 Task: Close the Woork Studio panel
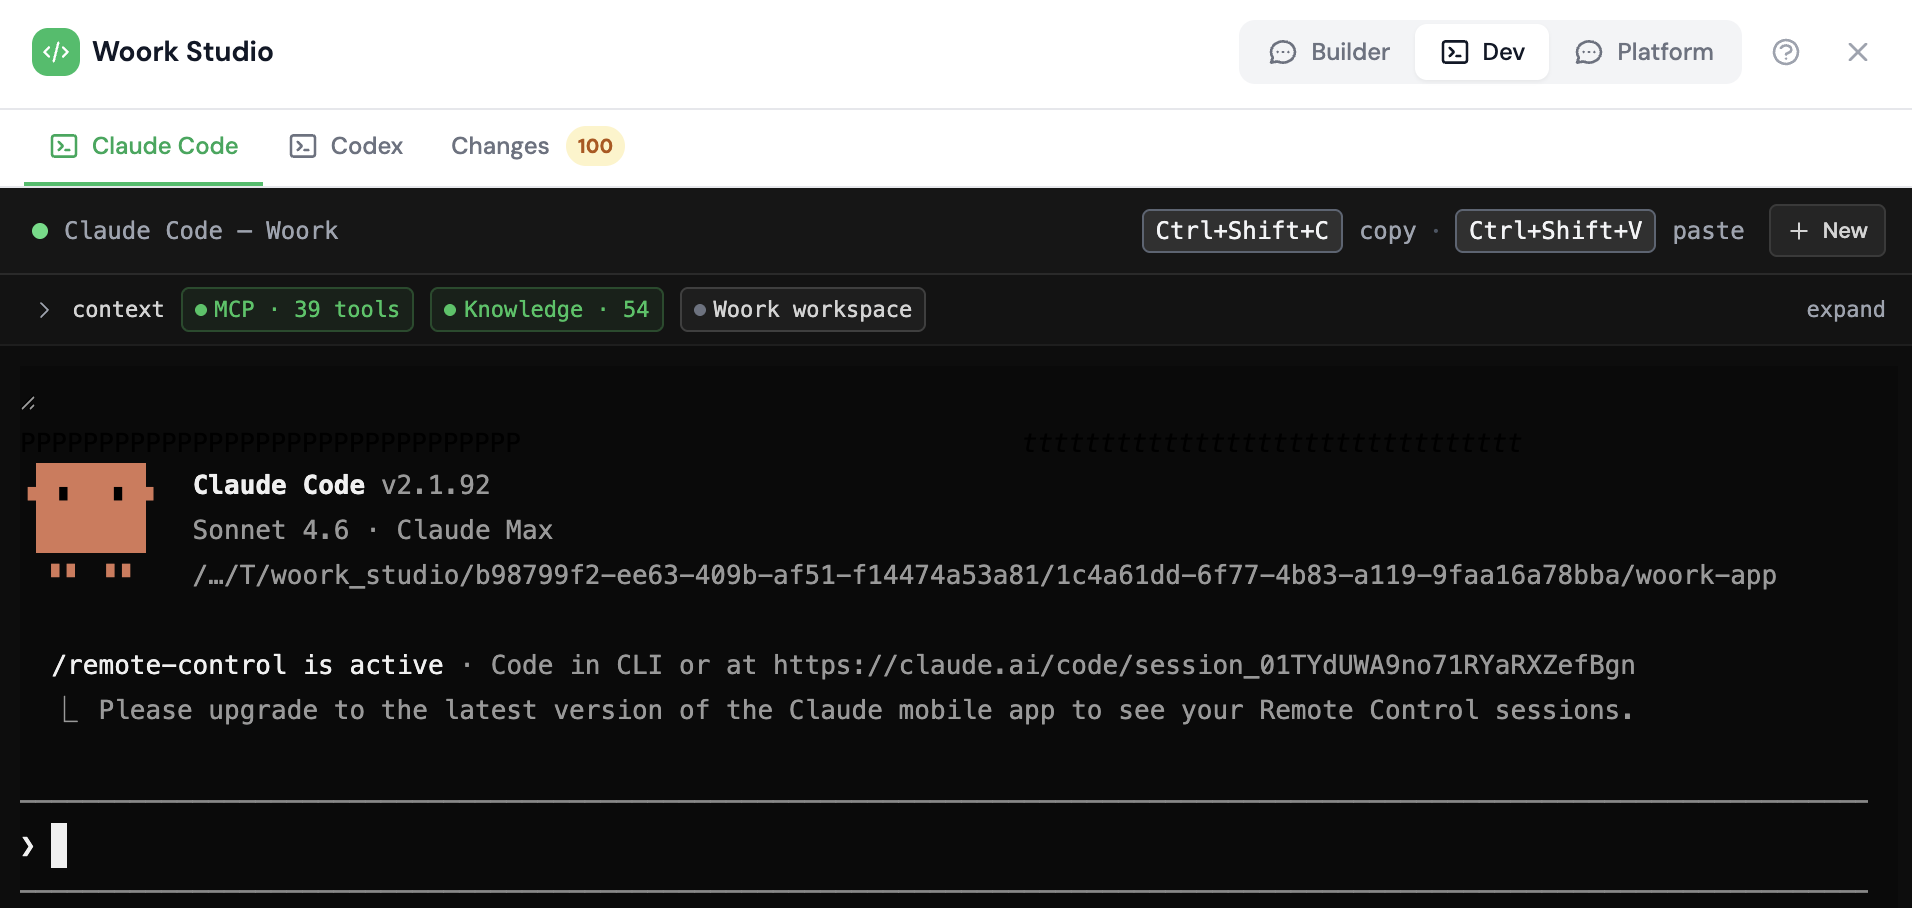point(1858,52)
